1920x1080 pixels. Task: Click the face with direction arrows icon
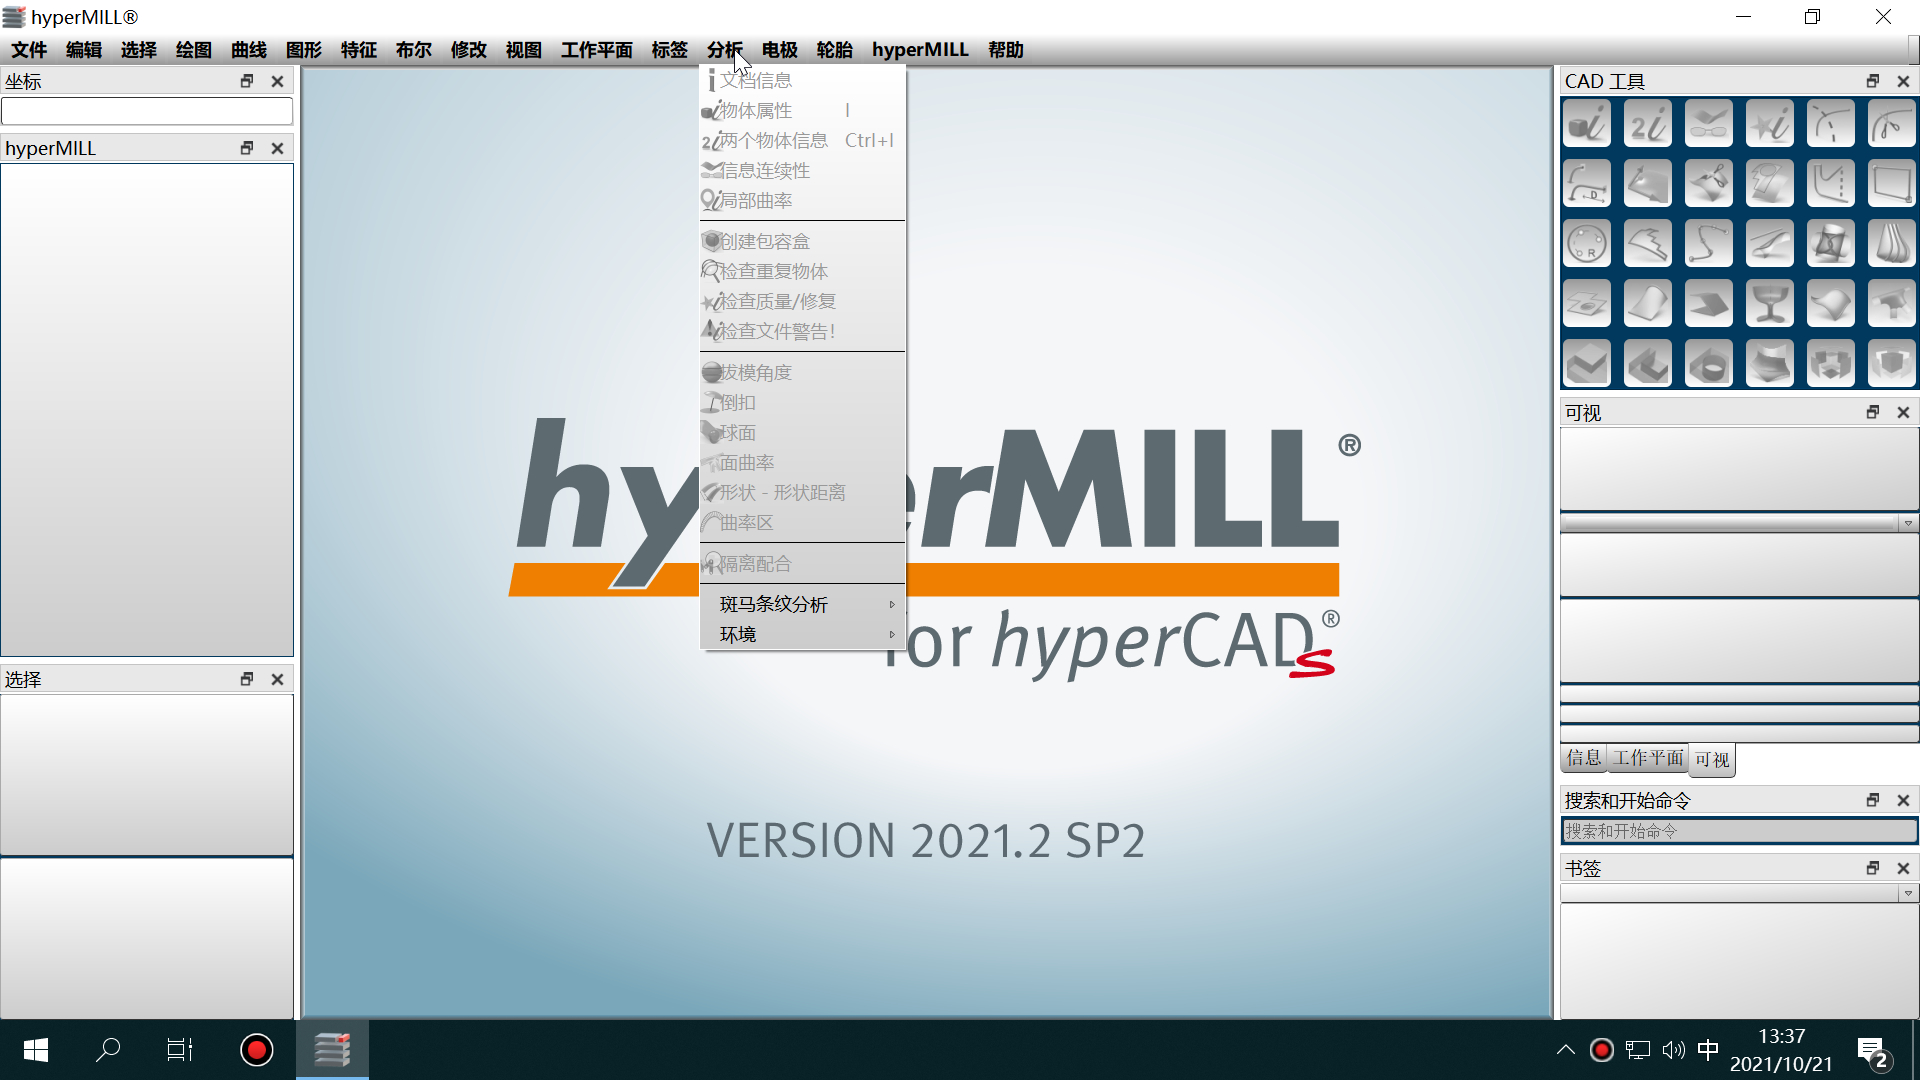pyautogui.click(x=1648, y=184)
